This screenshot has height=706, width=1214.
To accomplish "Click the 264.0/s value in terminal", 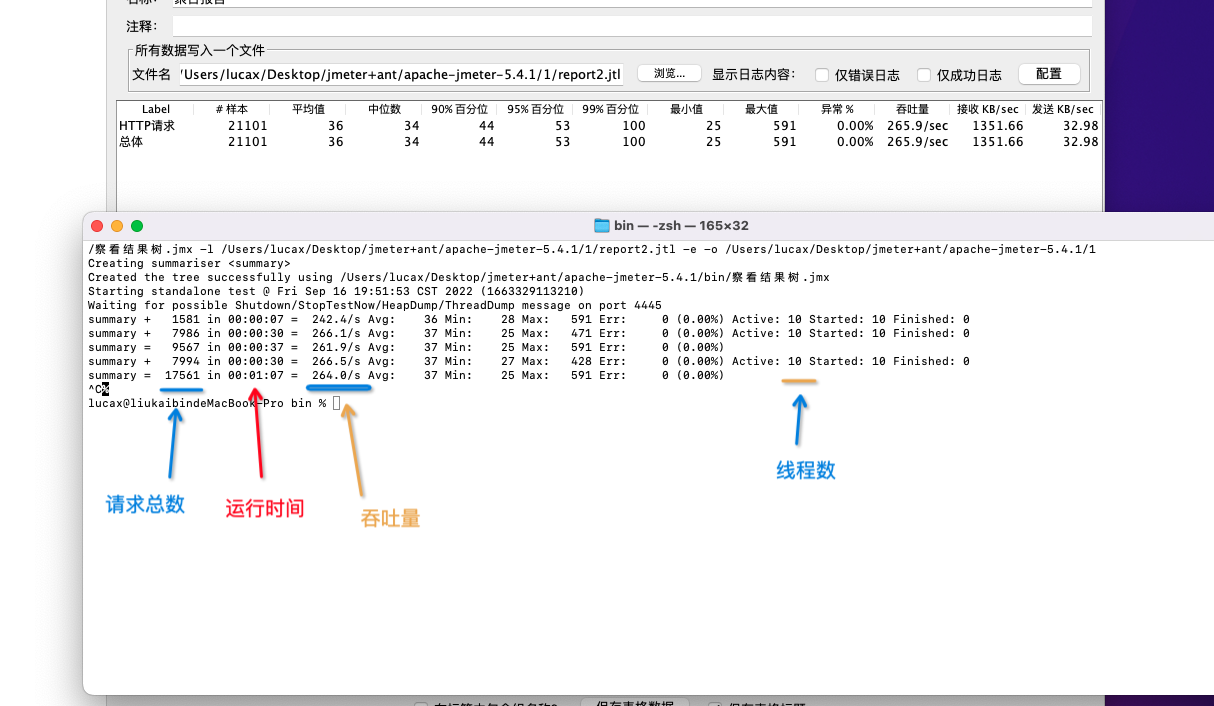I will tap(336, 375).
